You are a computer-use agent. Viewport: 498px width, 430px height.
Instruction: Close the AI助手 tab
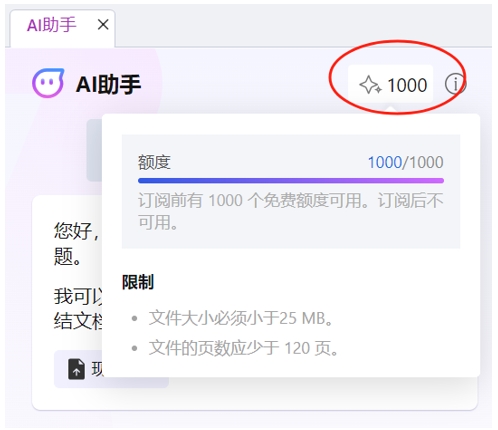point(103,25)
